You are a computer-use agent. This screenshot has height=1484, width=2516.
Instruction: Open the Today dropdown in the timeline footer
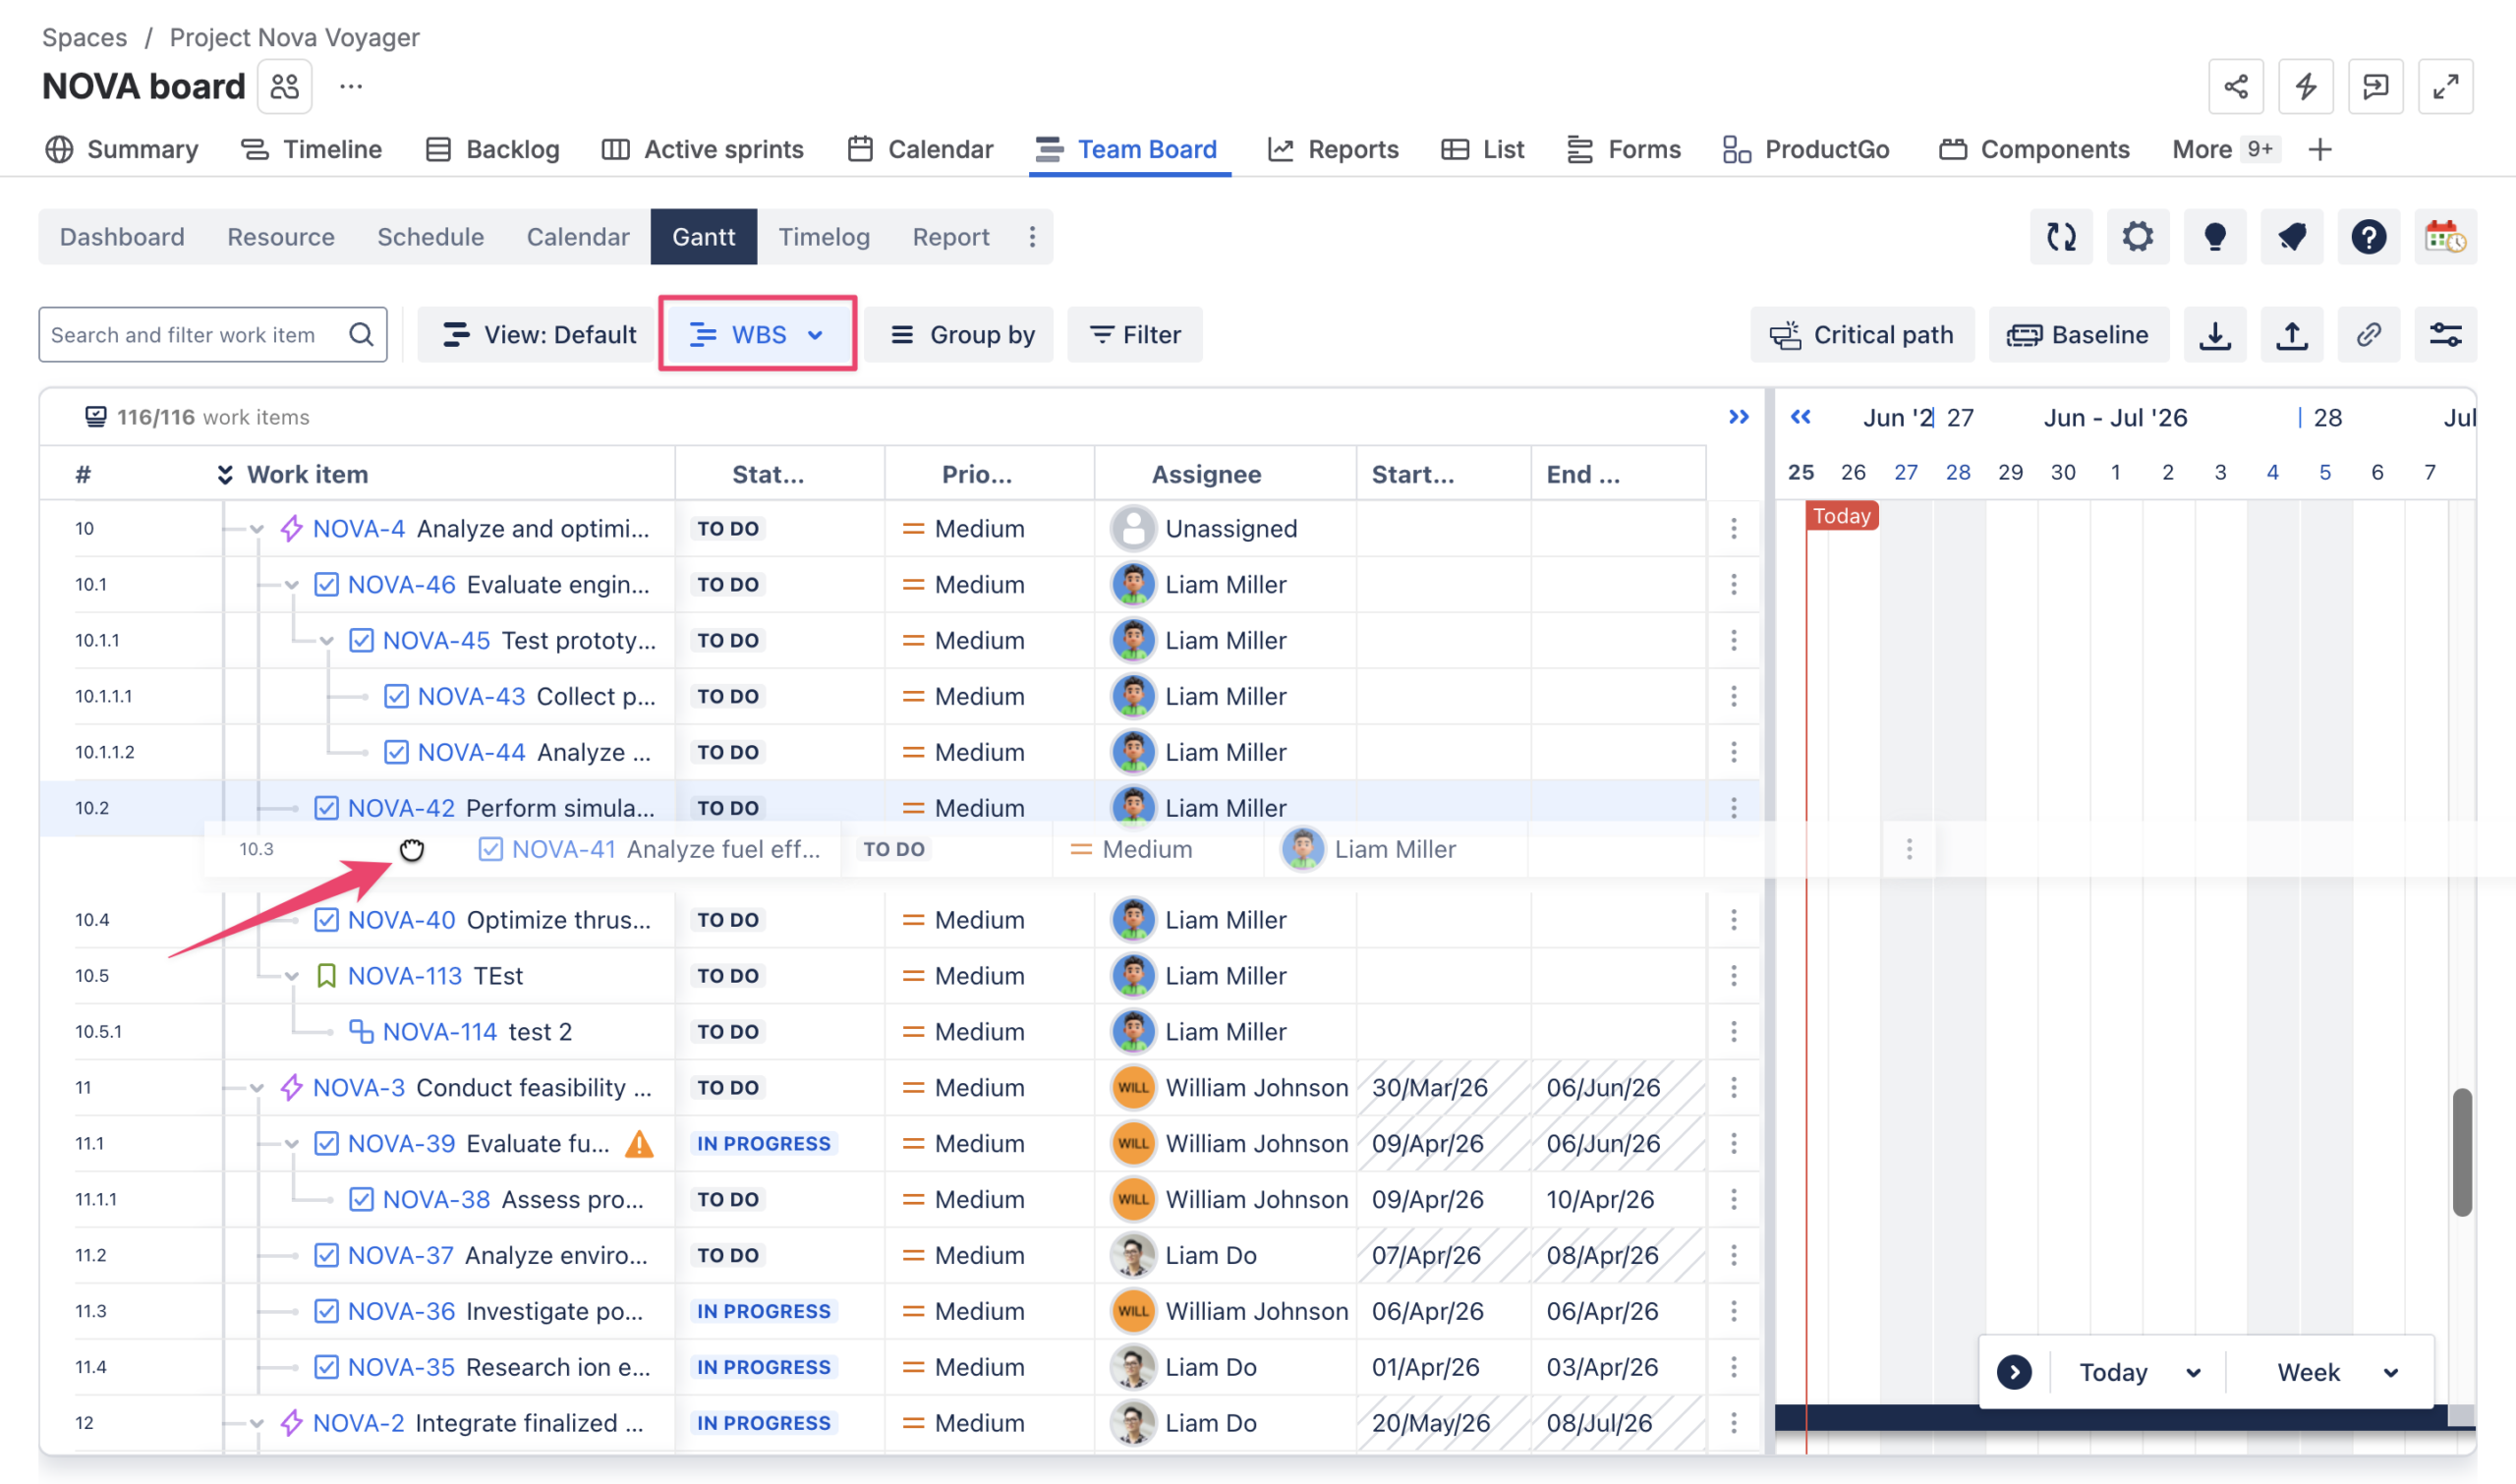[2139, 1372]
